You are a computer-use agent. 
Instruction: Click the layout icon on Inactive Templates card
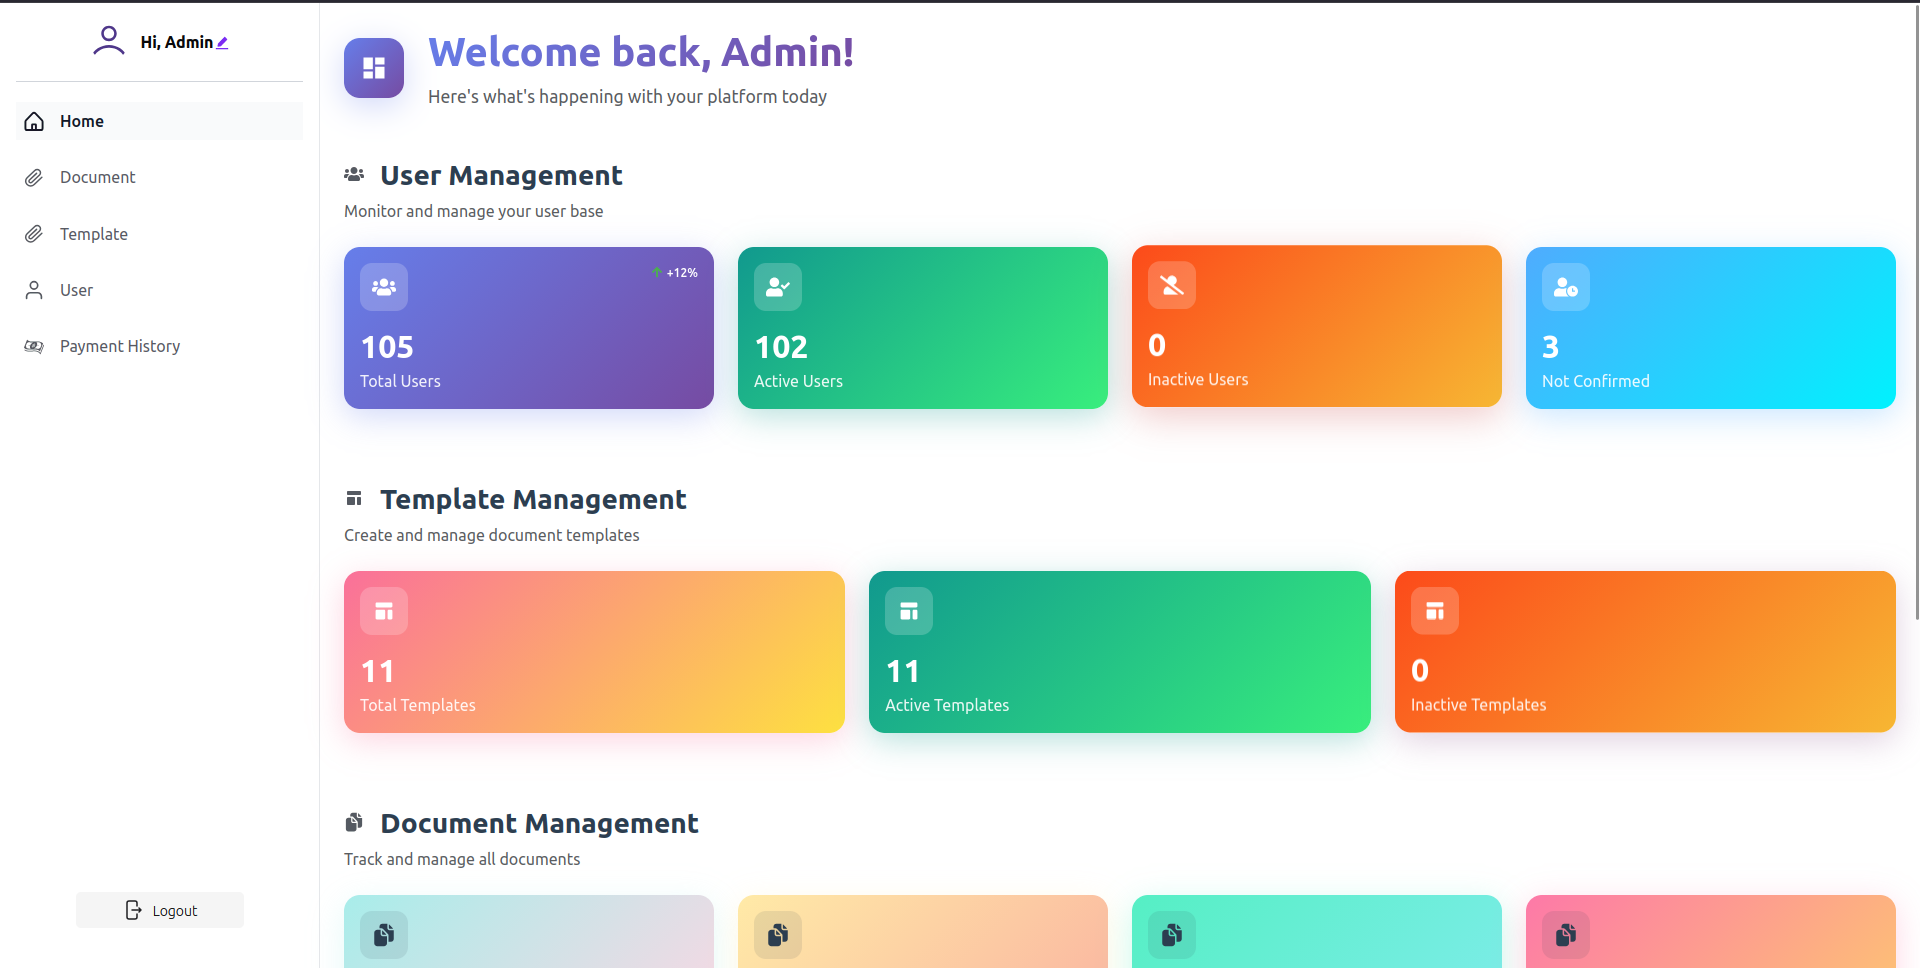[x=1435, y=611]
